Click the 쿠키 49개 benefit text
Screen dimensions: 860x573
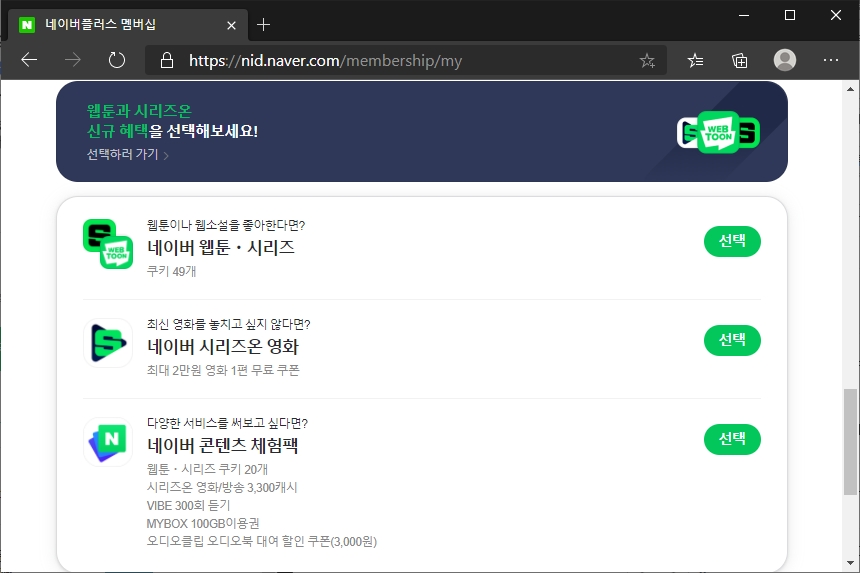pyautogui.click(x=171, y=271)
